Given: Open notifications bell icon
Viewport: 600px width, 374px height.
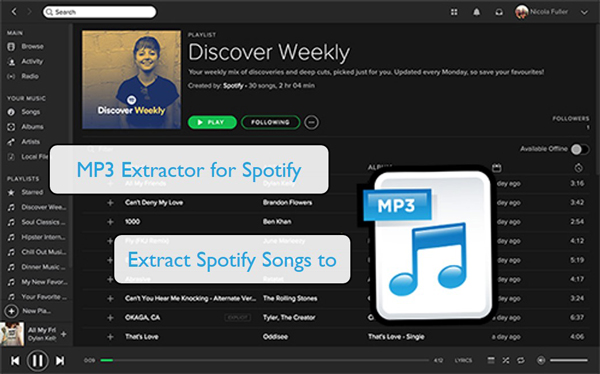Looking at the screenshot, I should [476, 12].
